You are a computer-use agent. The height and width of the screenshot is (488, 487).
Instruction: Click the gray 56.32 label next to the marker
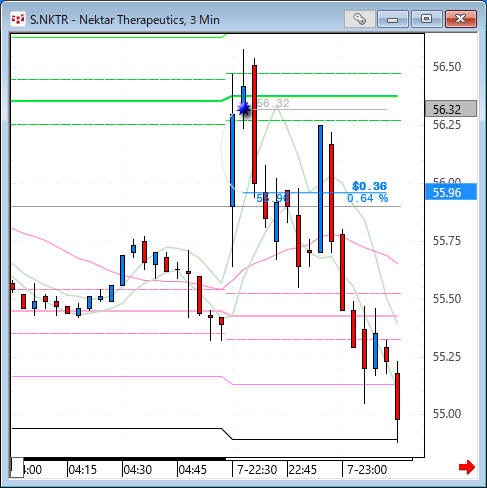273,103
